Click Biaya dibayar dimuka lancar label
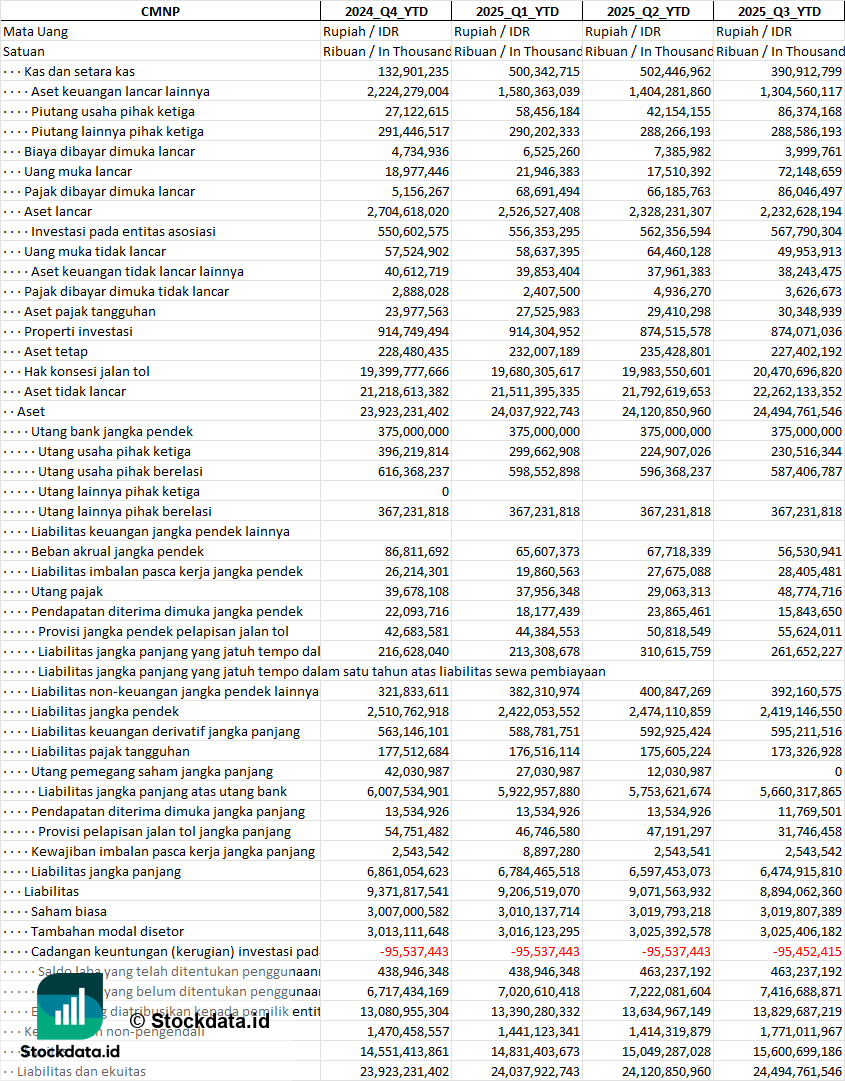The image size is (845, 1081). [110, 152]
